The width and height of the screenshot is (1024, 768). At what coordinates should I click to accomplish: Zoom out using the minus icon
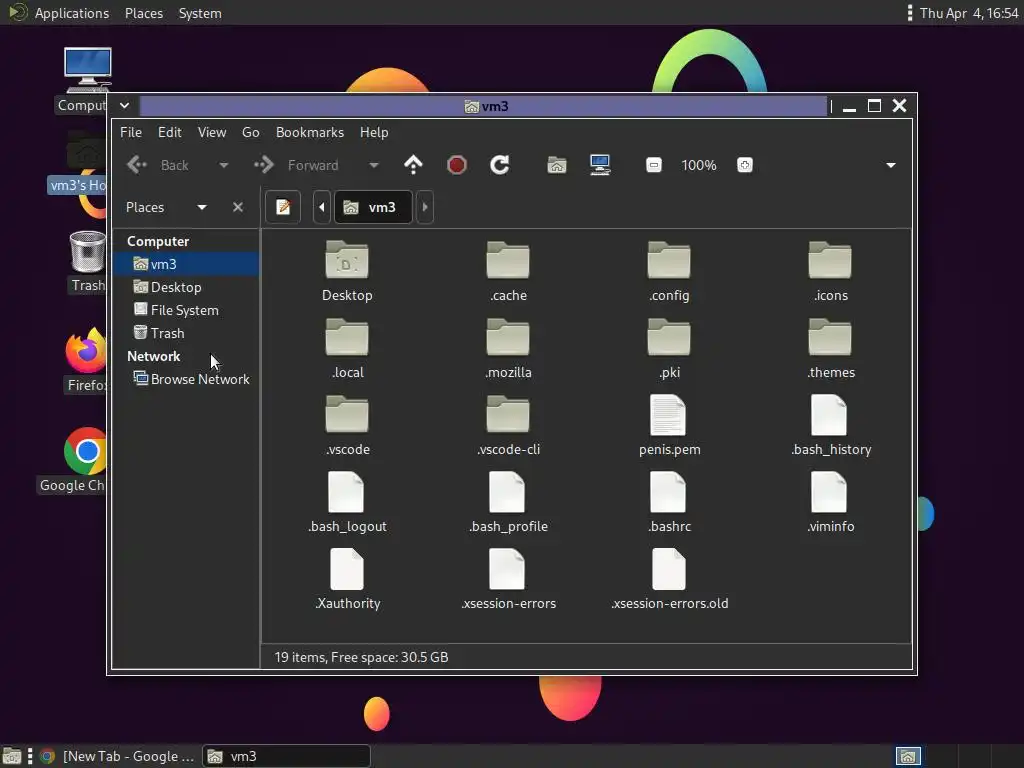coord(654,165)
